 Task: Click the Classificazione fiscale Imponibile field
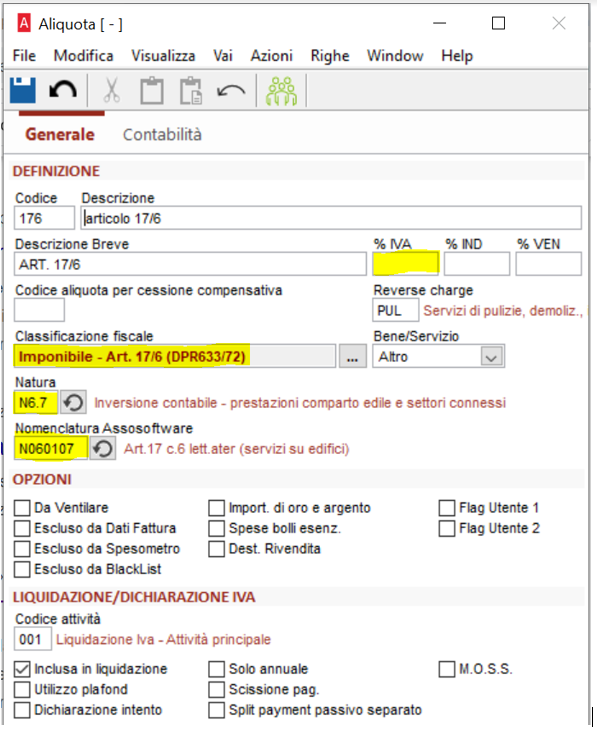tap(175, 357)
